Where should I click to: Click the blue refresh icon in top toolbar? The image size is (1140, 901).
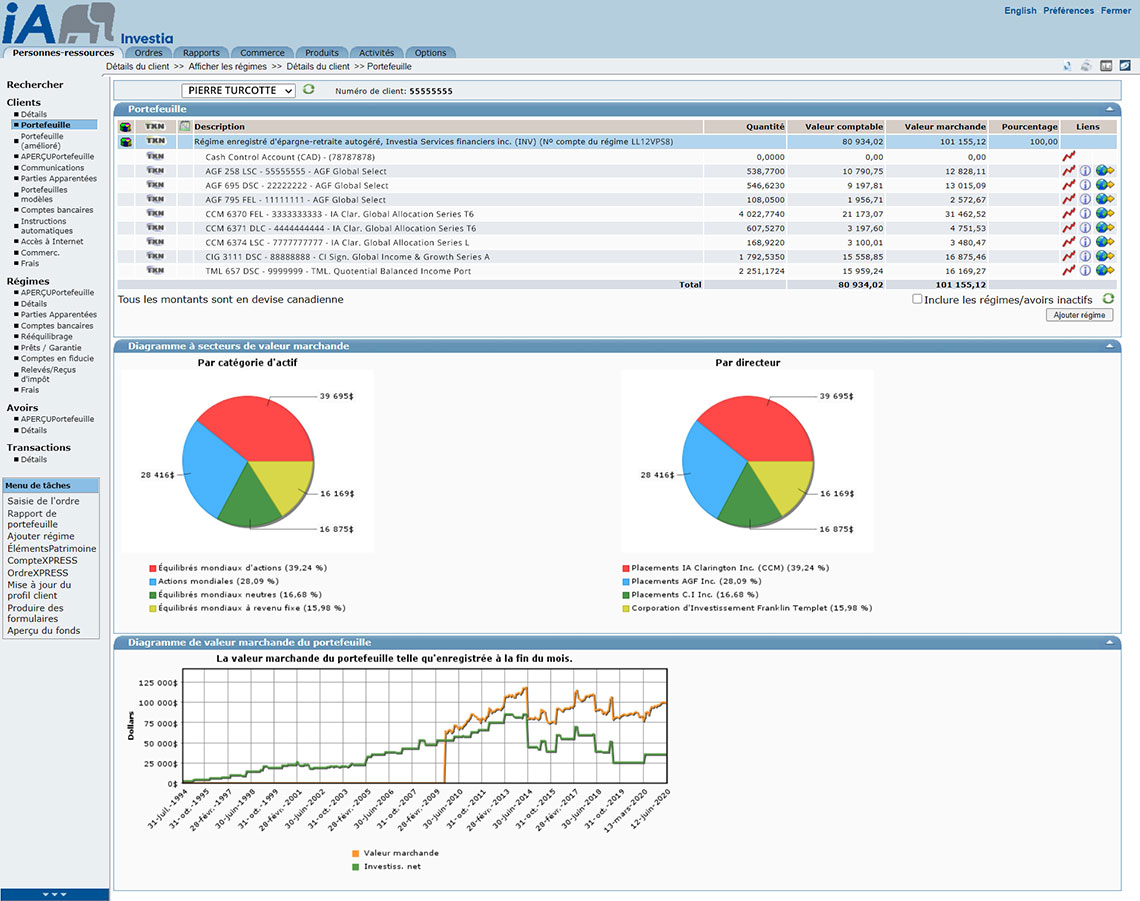(x=1067, y=66)
